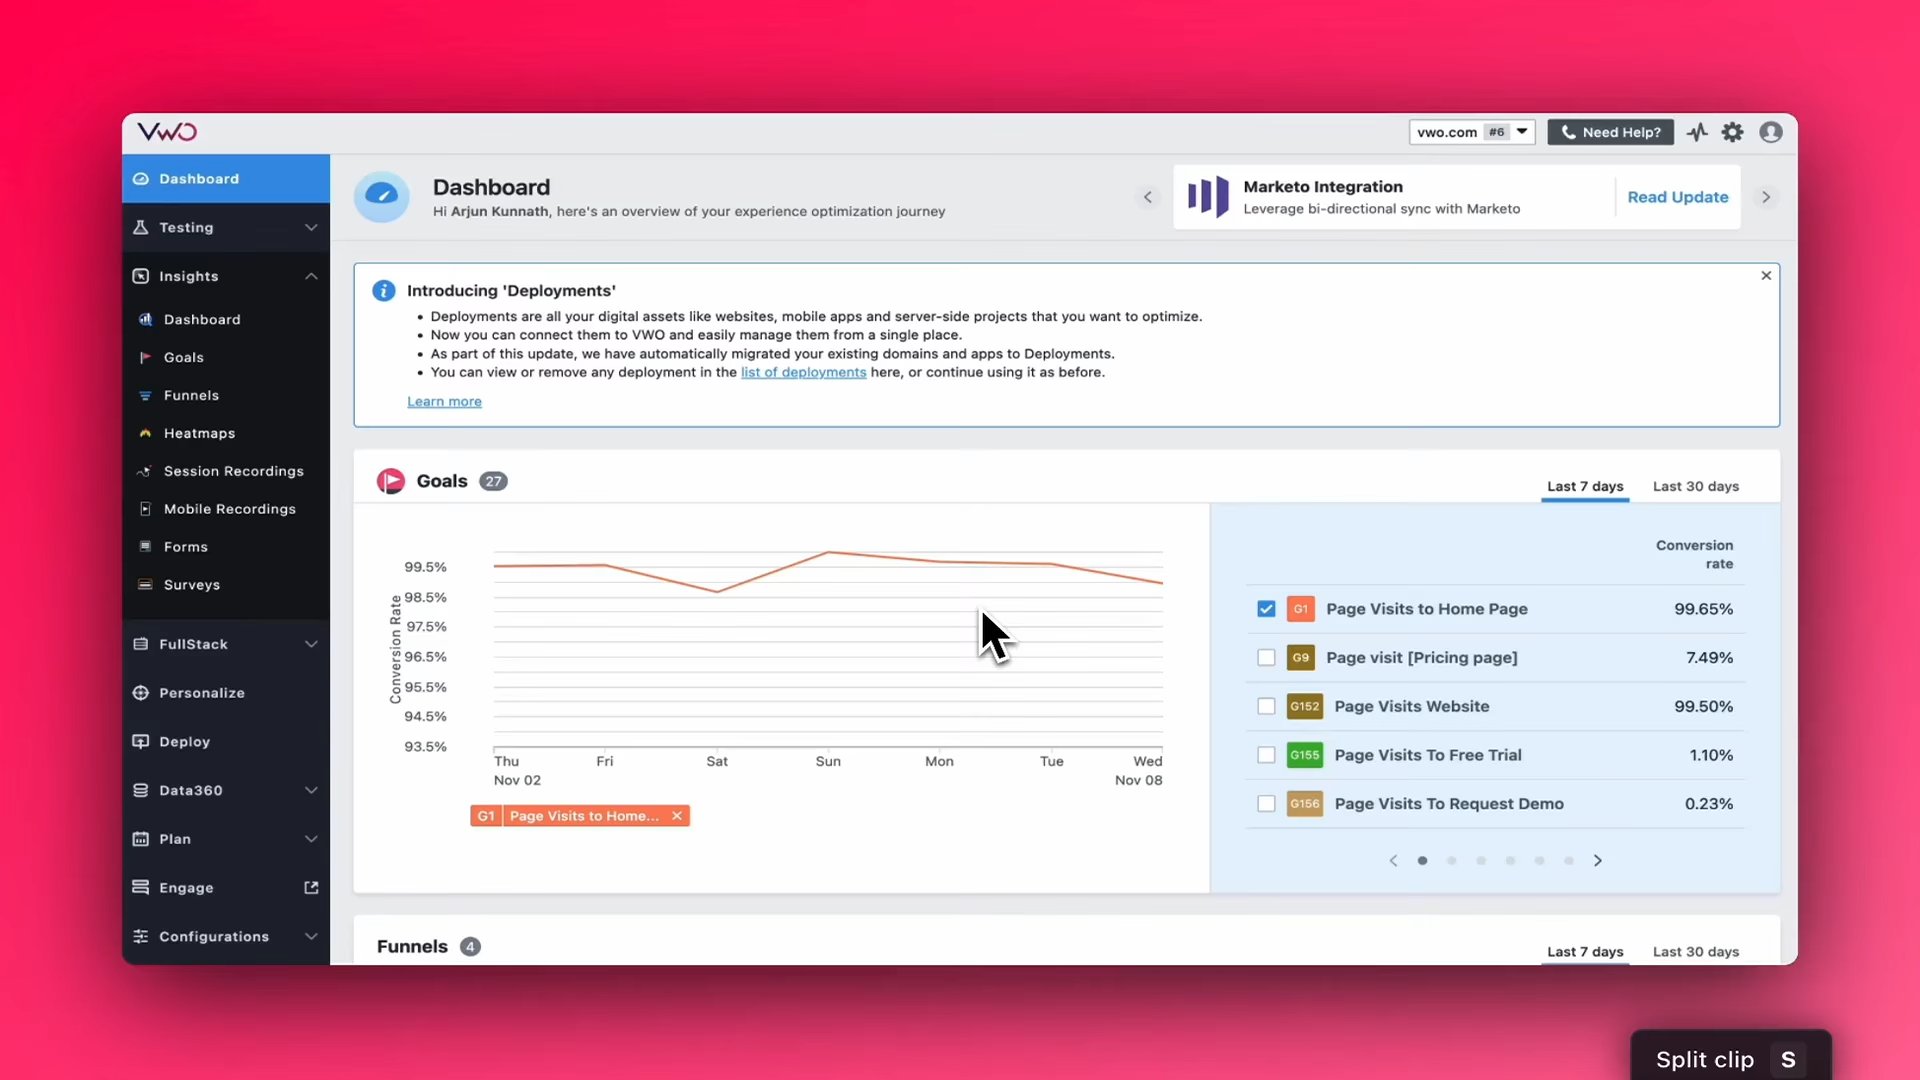Open the Personalize section
This screenshot has height=1080, width=1920.
tap(200, 692)
